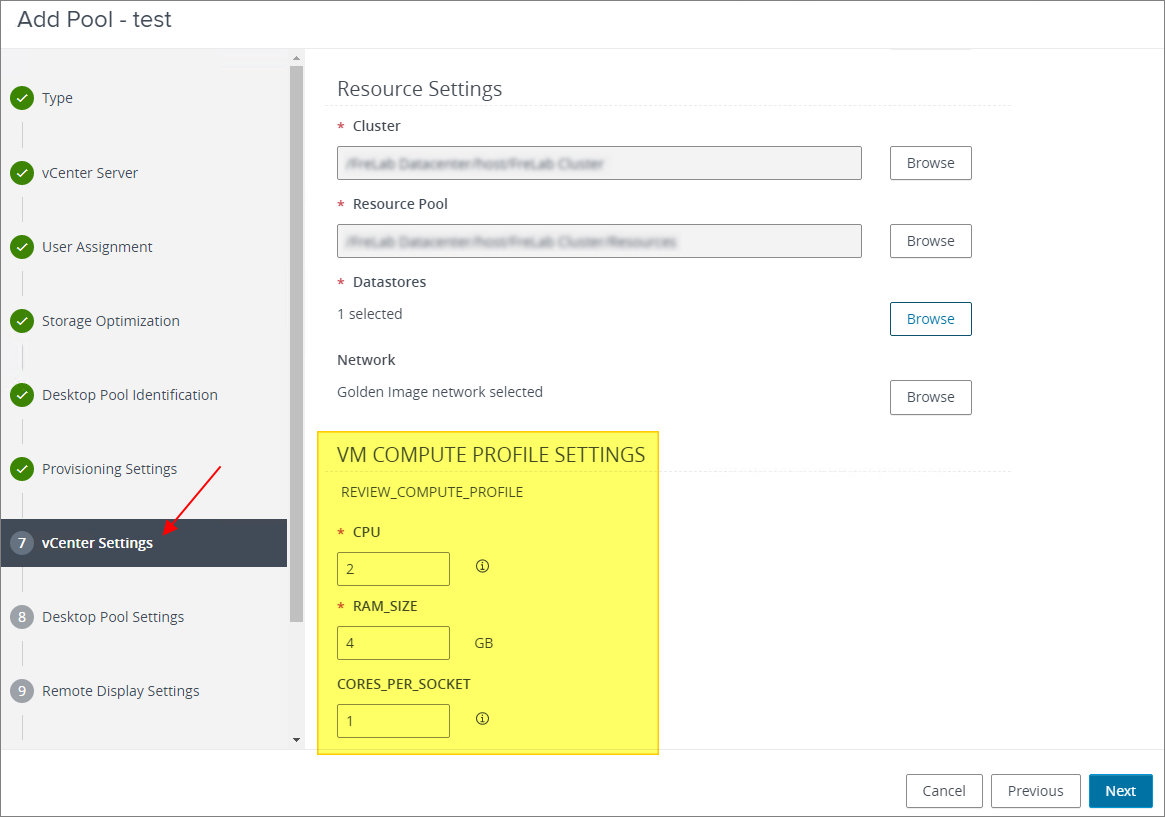Browse for a Network

click(930, 397)
